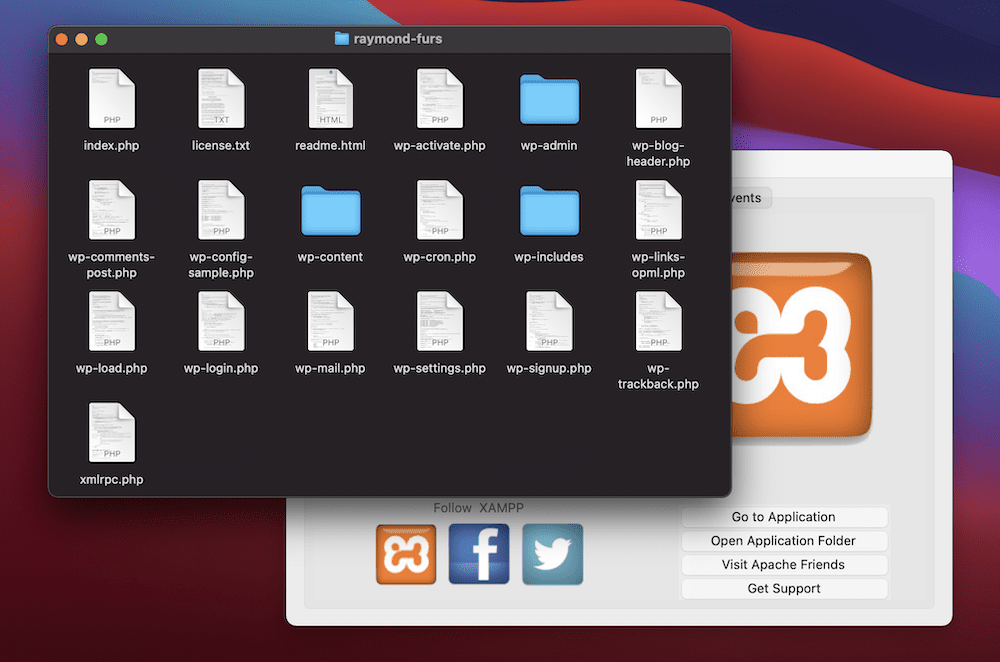
Task: Click the large XAMPP logo graphic
Action: click(806, 346)
